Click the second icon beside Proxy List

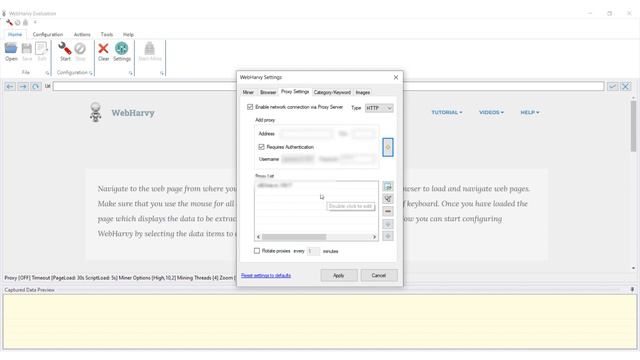[388, 199]
